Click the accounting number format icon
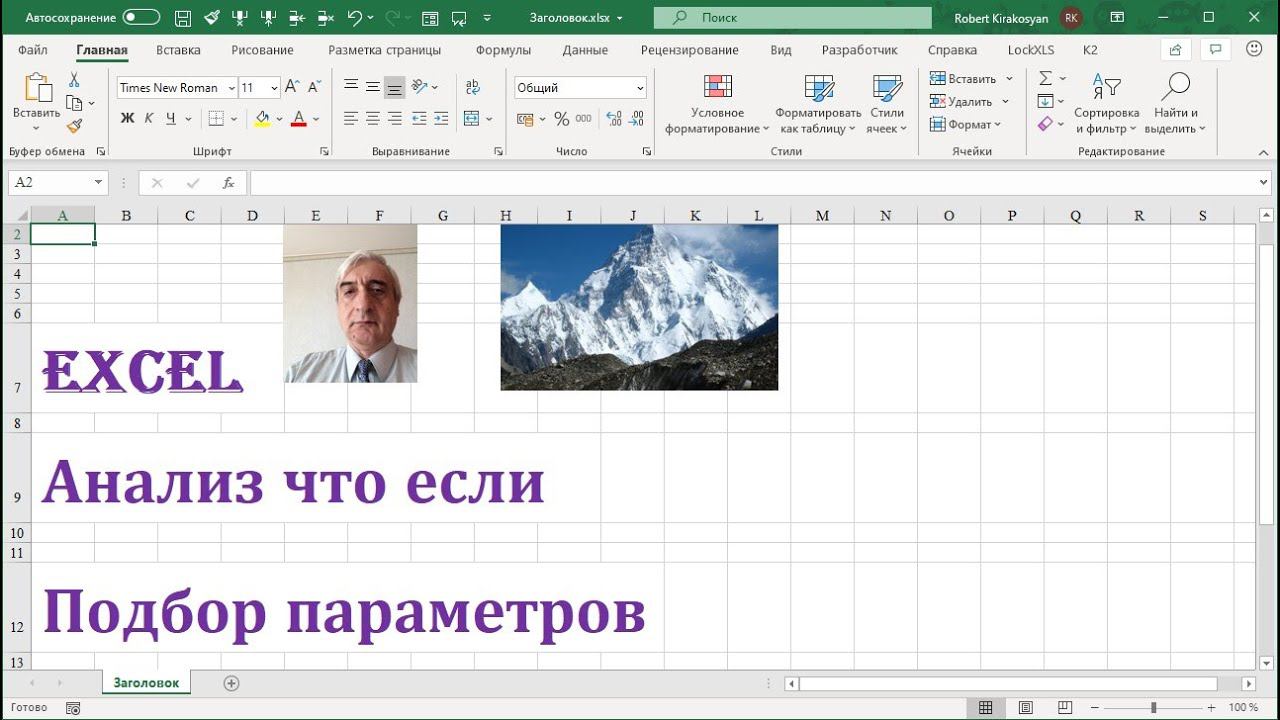This screenshot has height=720, width=1280. (525, 119)
